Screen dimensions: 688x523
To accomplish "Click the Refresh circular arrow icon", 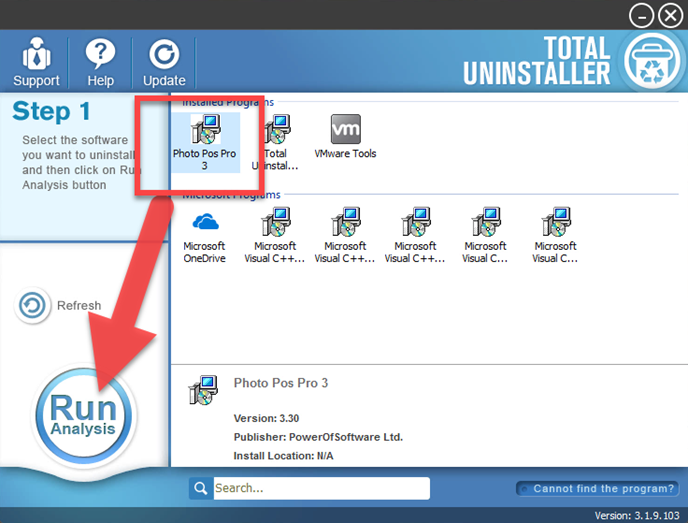I will point(32,305).
